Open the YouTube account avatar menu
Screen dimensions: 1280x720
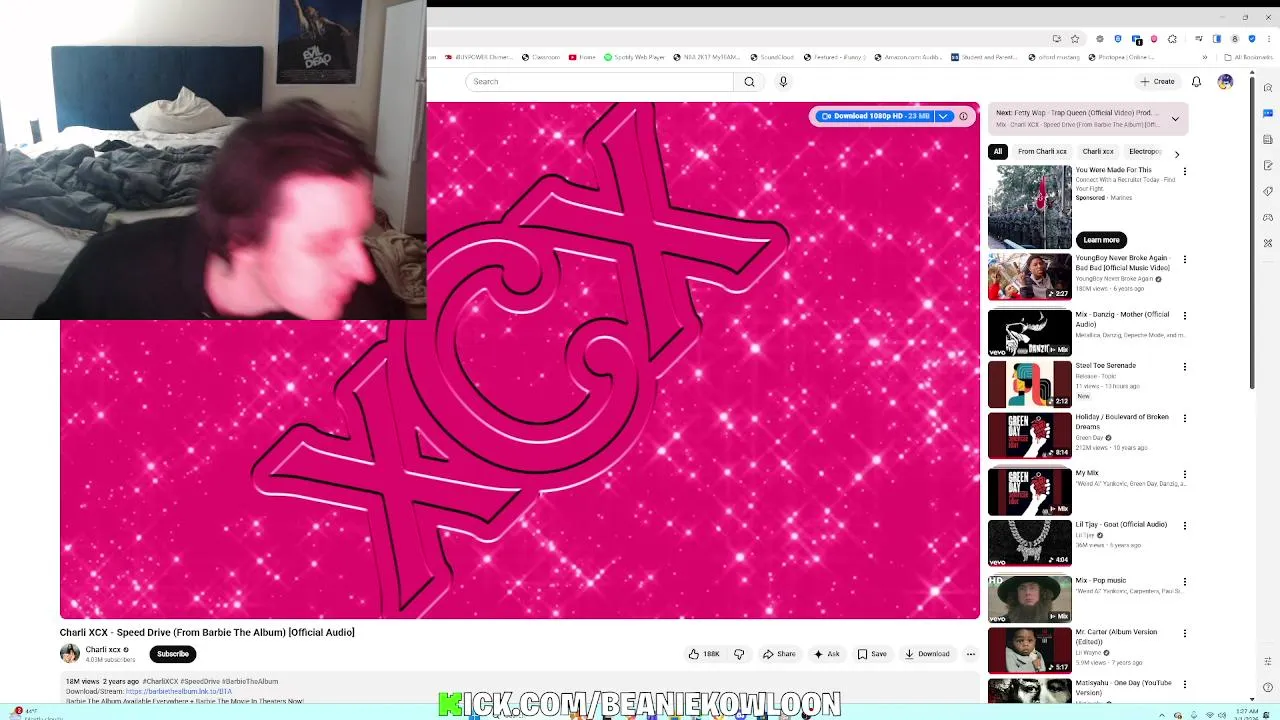(1225, 82)
